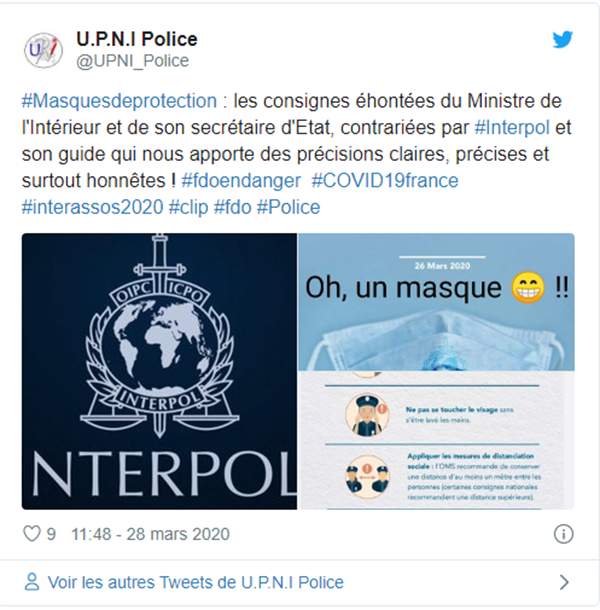
Task: Open the #Masquesdeprotection hashtag
Action: 119,101
